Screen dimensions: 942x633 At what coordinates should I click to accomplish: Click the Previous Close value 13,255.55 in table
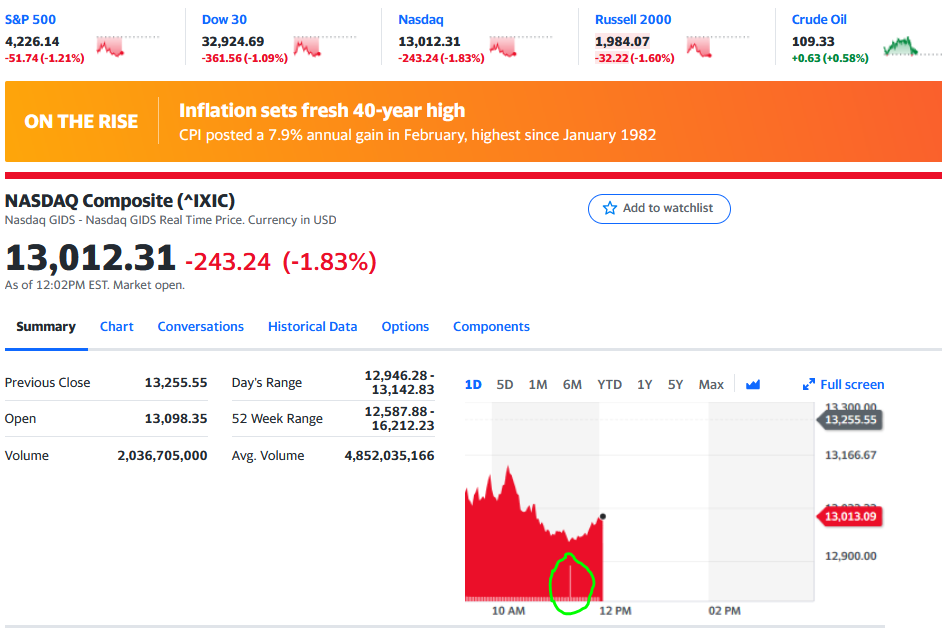pyautogui.click(x=175, y=383)
